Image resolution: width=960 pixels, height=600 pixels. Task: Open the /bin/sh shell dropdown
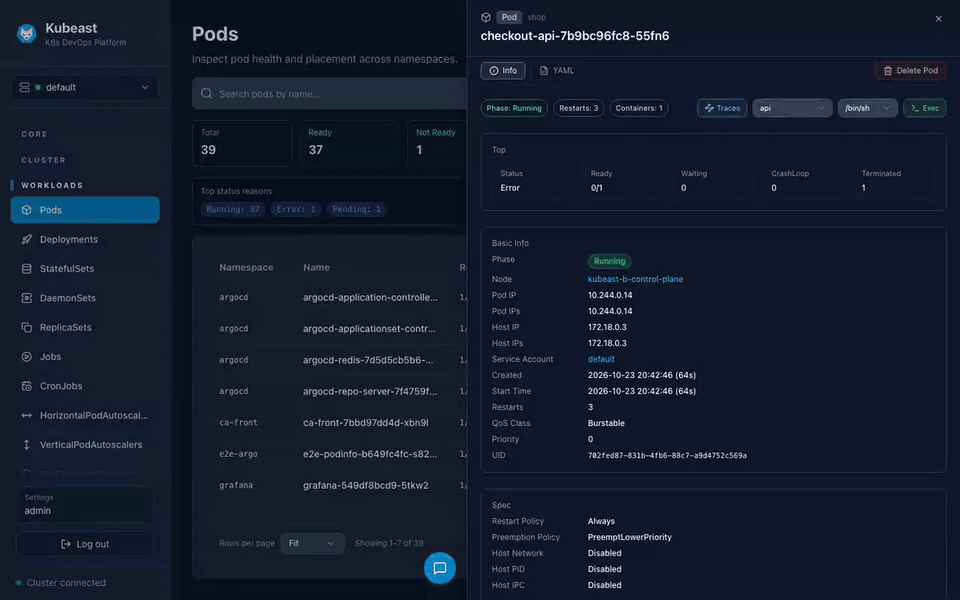point(868,108)
